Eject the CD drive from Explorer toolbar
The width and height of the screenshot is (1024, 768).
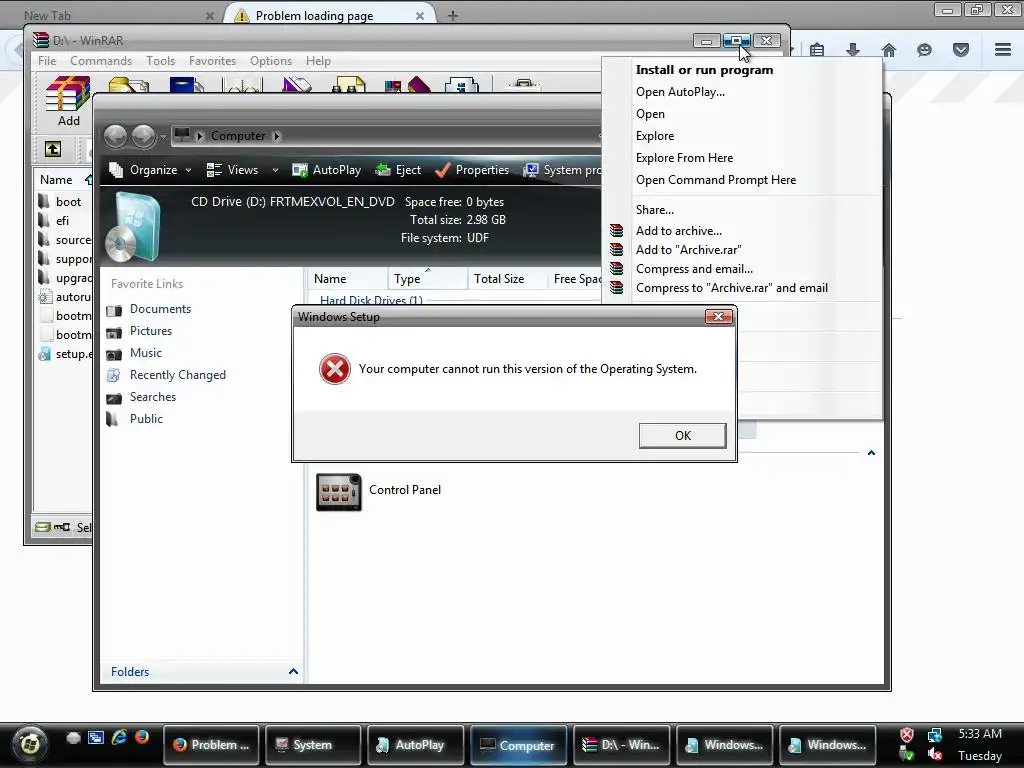click(x=398, y=170)
